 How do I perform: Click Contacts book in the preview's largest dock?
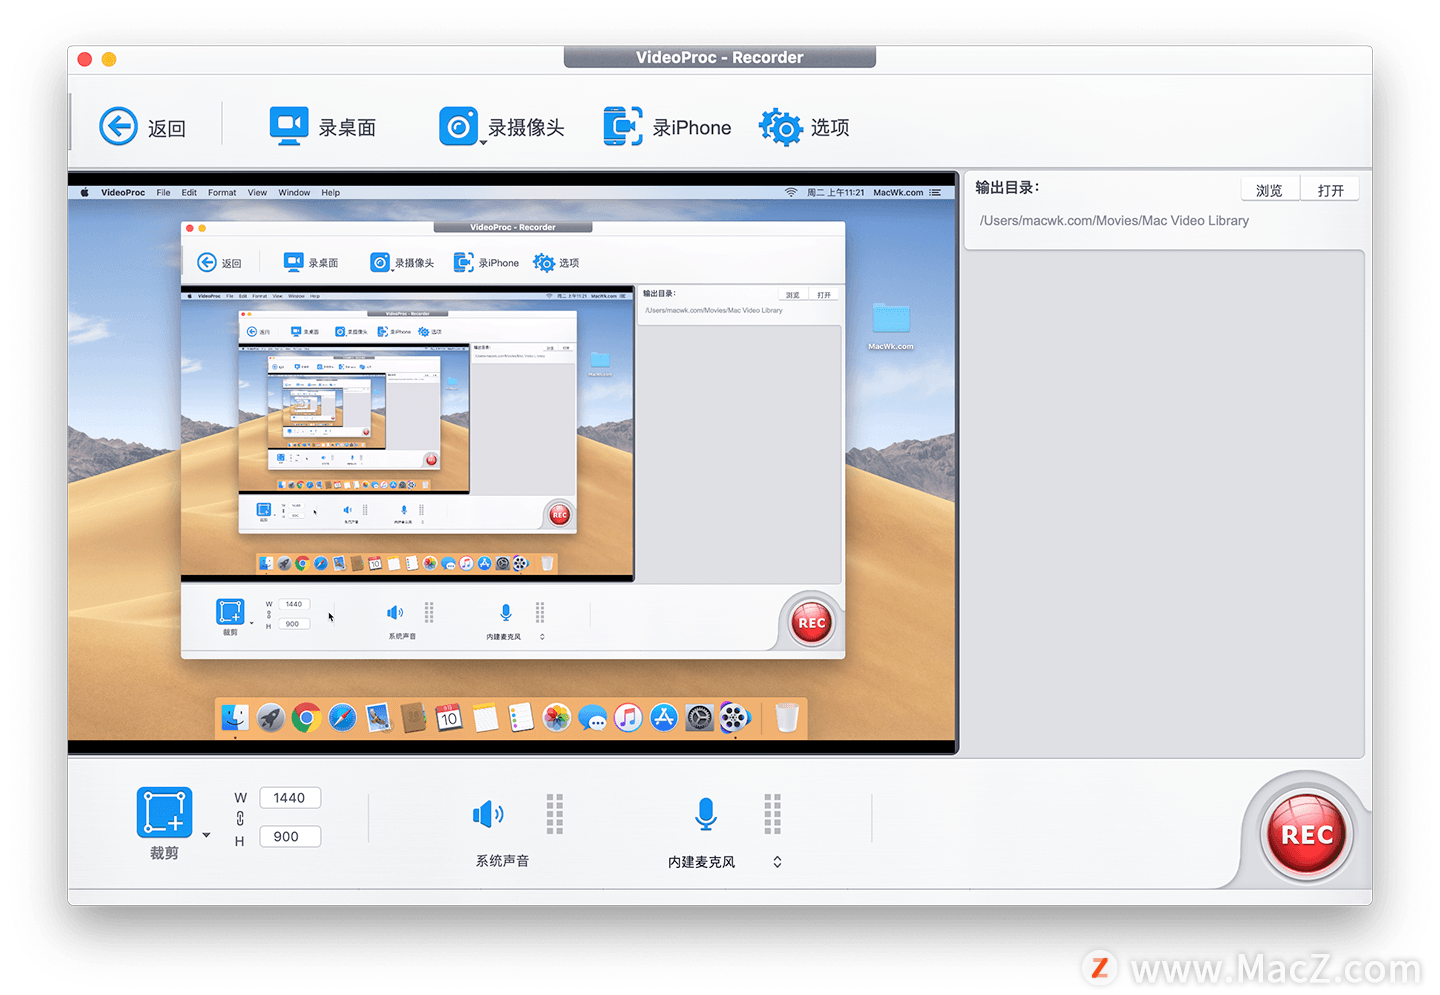click(x=413, y=717)
